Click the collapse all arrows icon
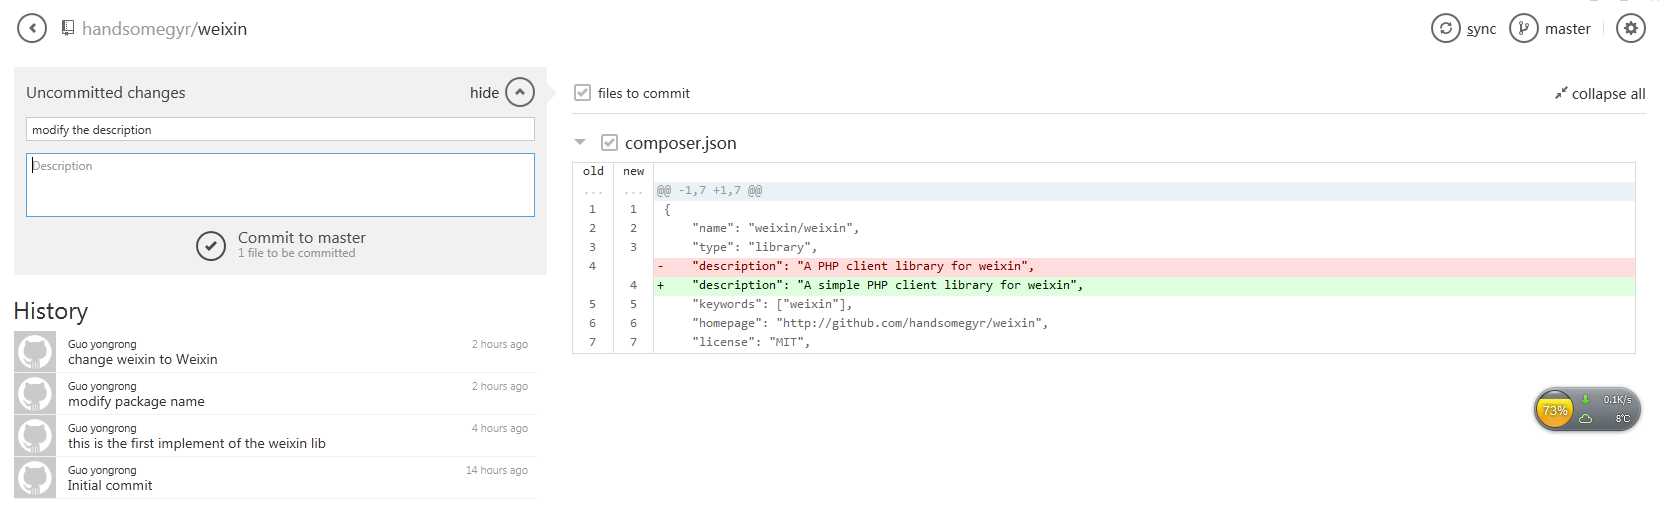This screenshot has height=532, width=1667. coord(1561,93)
